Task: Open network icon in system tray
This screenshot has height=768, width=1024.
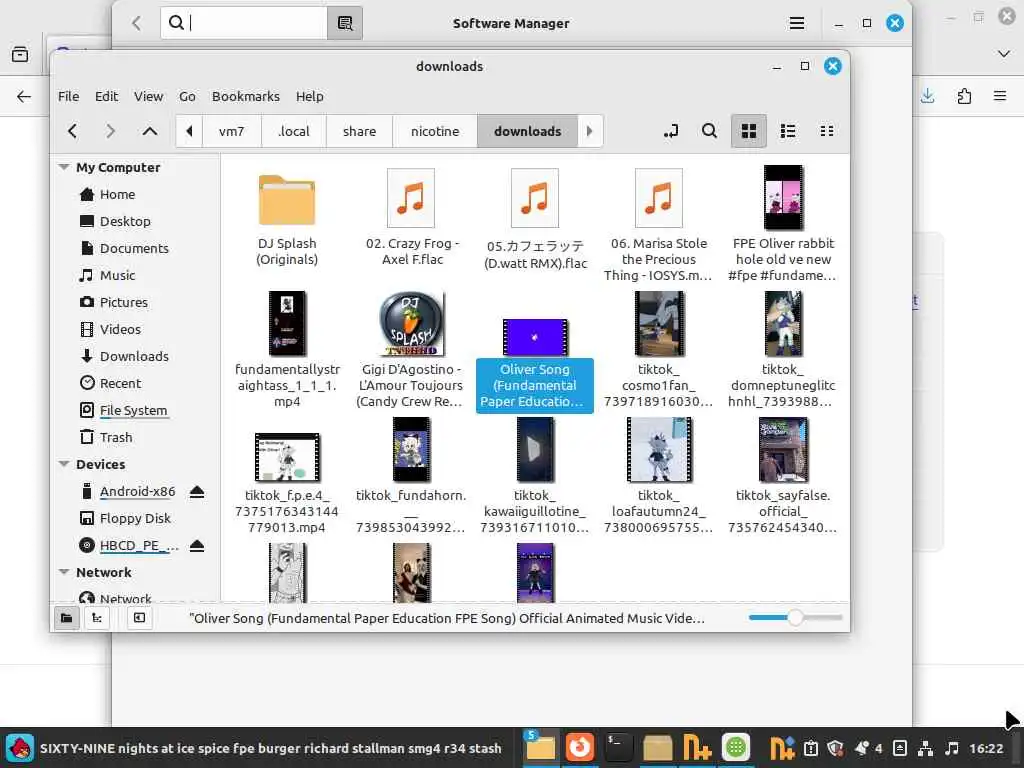Action: click(925, 748)
